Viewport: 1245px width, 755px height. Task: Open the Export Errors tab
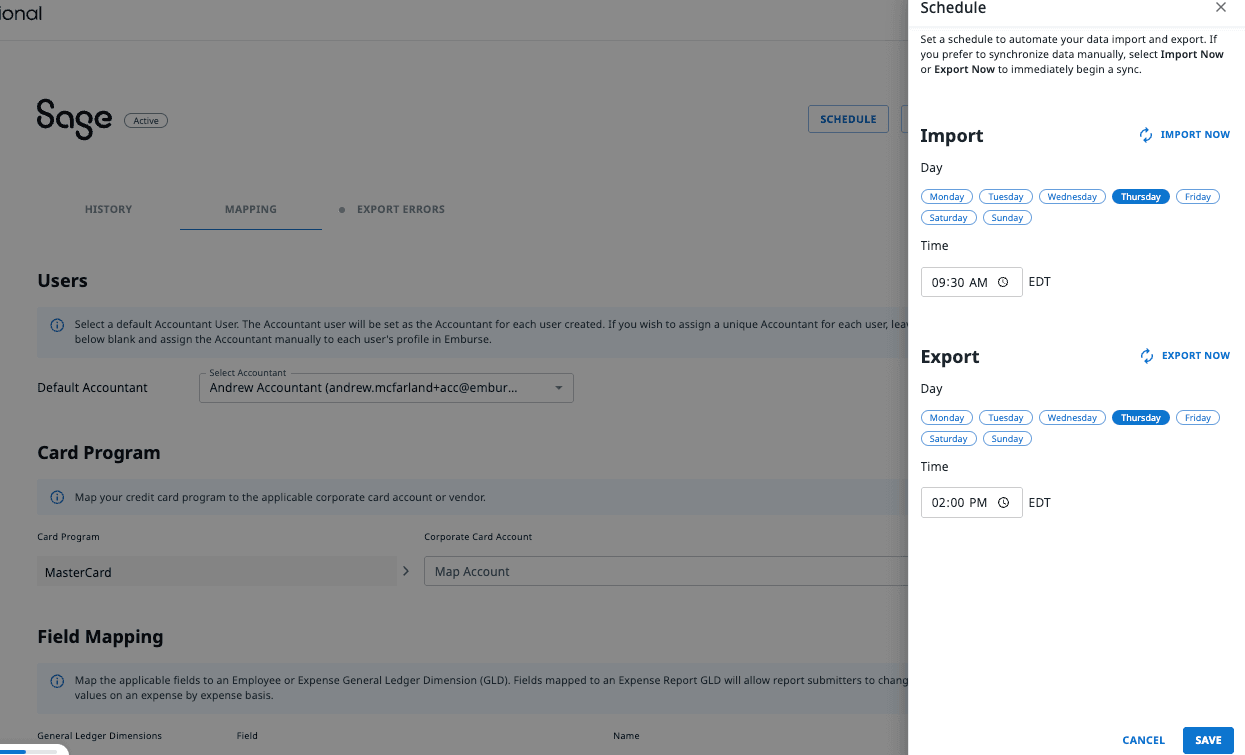click(400, 210)
